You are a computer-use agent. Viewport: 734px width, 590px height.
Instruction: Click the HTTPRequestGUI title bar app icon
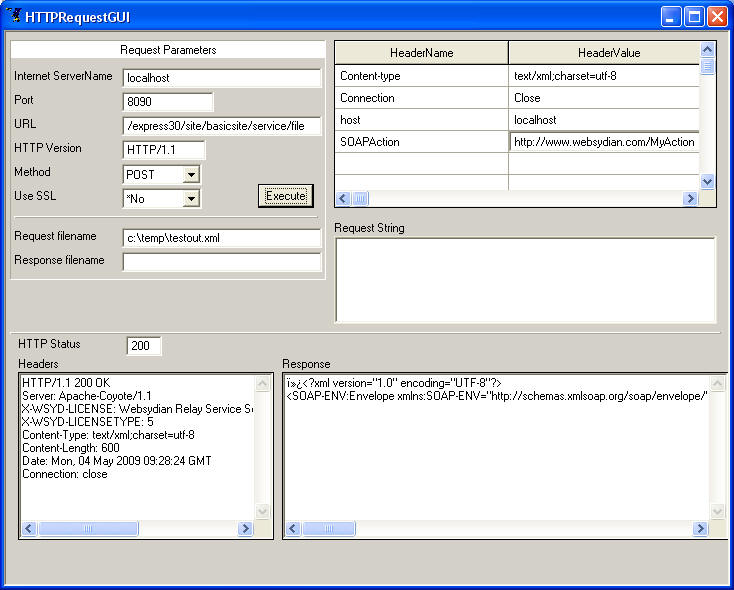point(14,15)
